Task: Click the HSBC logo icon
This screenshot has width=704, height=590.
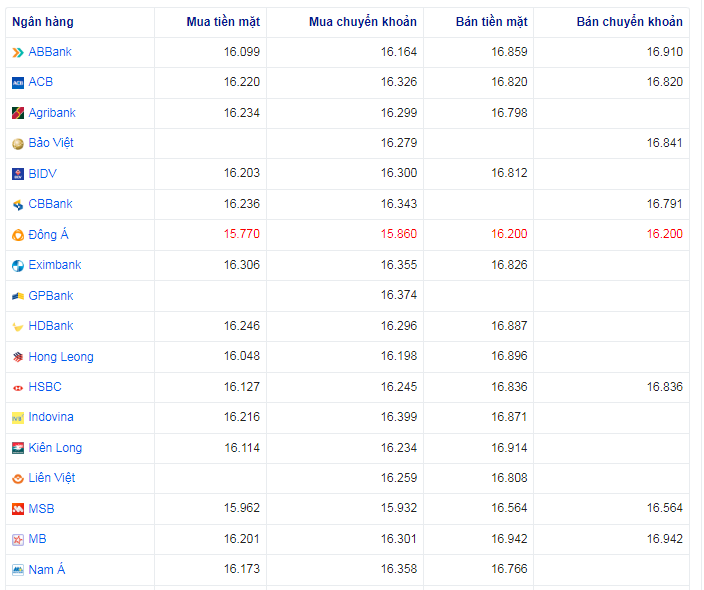Action: [x=18, y=387]
